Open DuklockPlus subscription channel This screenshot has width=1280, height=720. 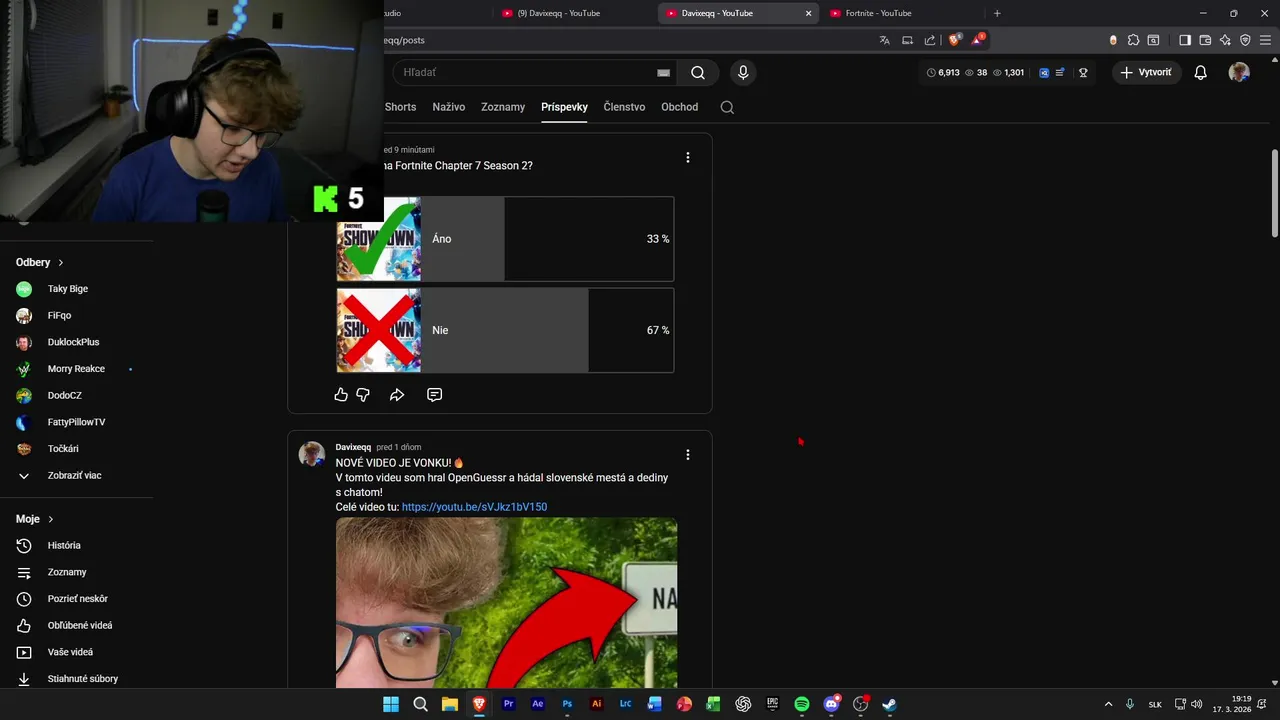click(x=75, y=342)
